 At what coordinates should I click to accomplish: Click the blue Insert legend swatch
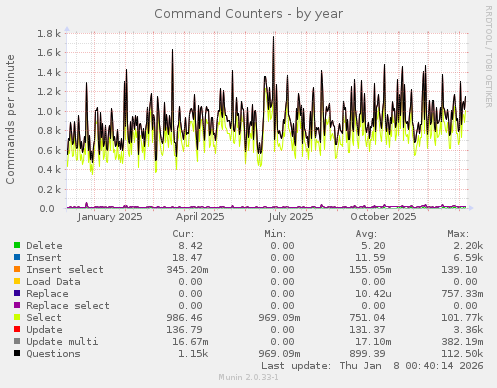17,257
